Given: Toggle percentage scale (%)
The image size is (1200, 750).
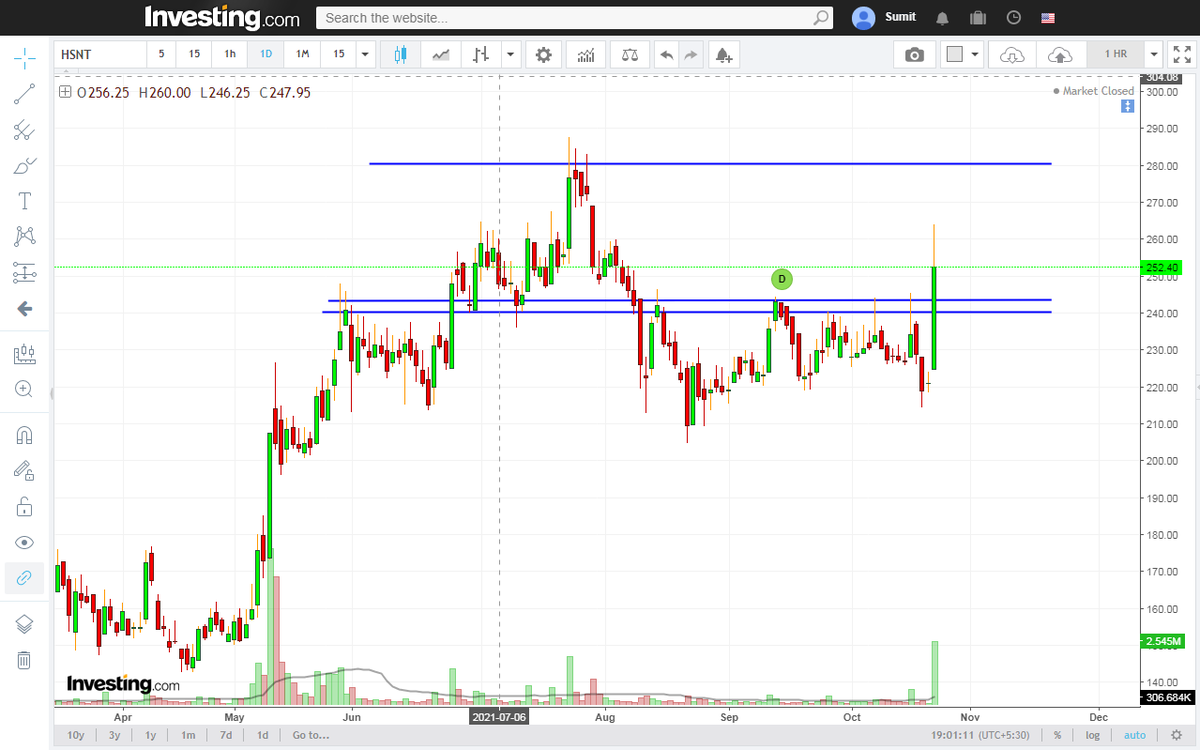Looking at the screenshot, I should click(x=1057, y=735).
